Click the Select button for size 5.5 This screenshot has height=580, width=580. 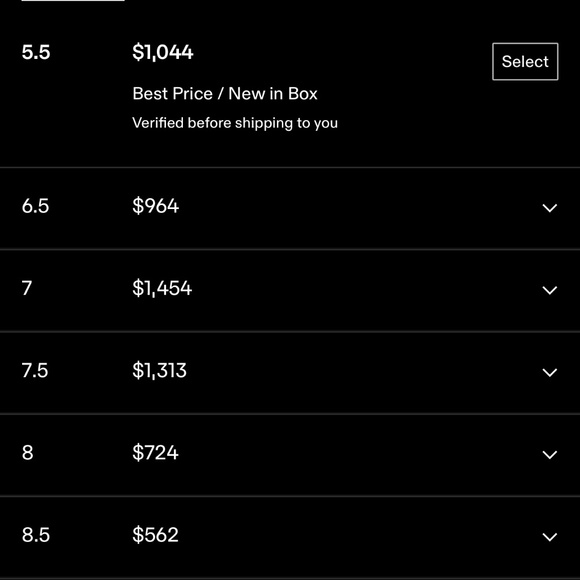[x=525, y=61]
